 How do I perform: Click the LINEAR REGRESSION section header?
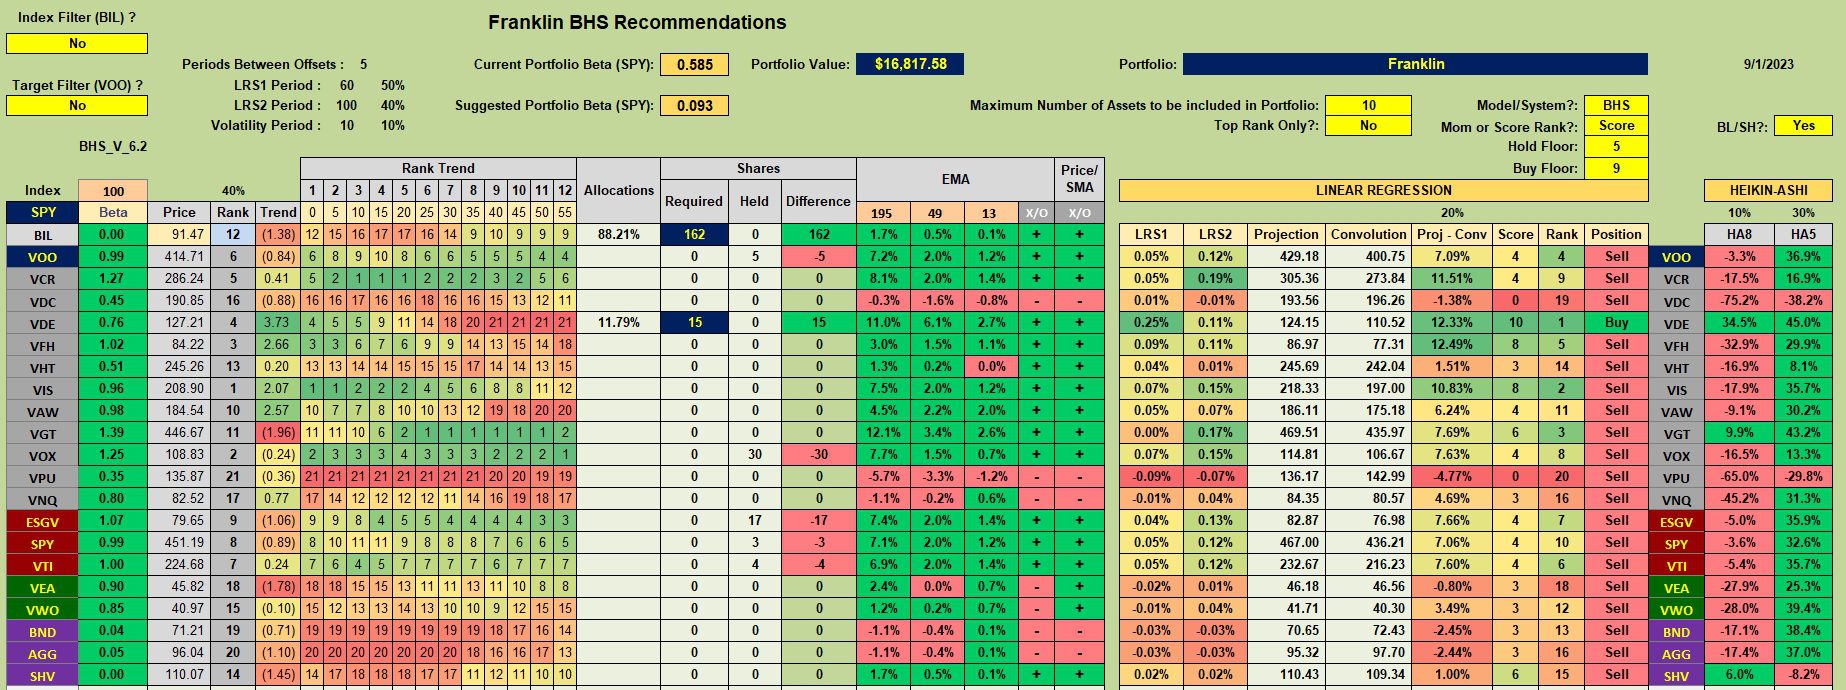(1383, 190)
